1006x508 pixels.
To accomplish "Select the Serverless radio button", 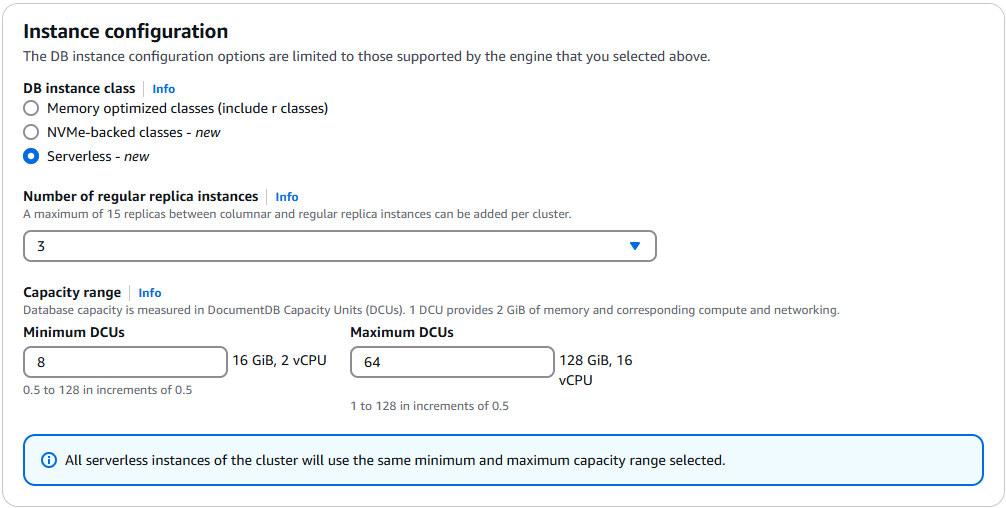I will point(31,156).
